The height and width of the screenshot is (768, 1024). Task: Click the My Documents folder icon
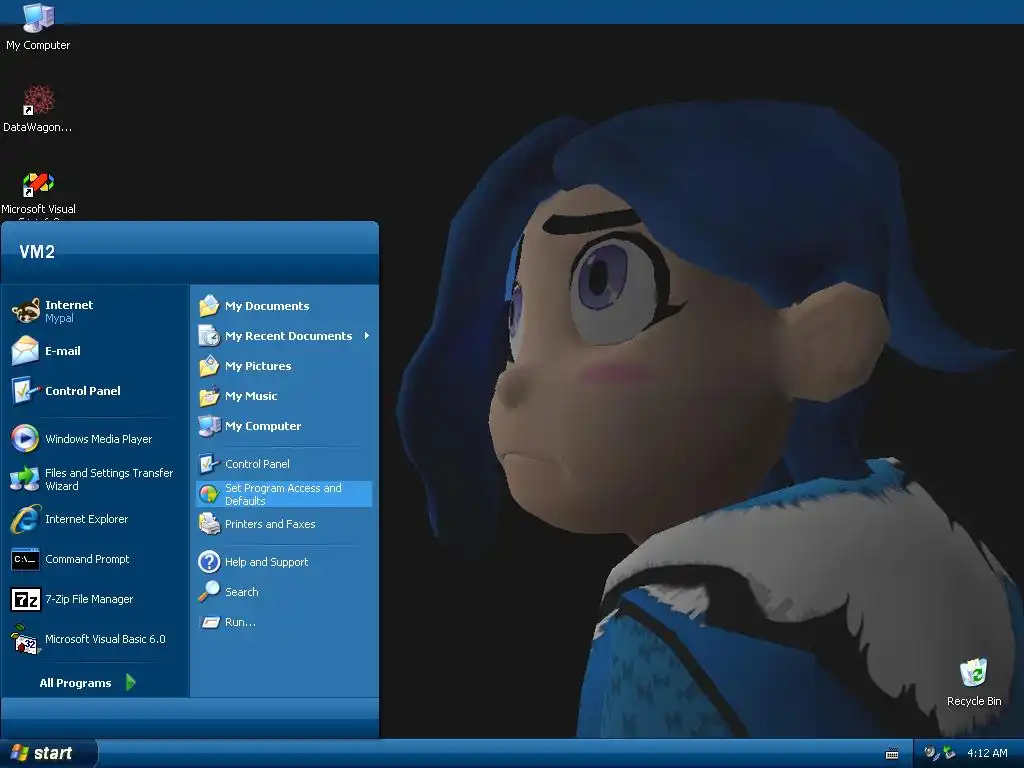[209, 306]
